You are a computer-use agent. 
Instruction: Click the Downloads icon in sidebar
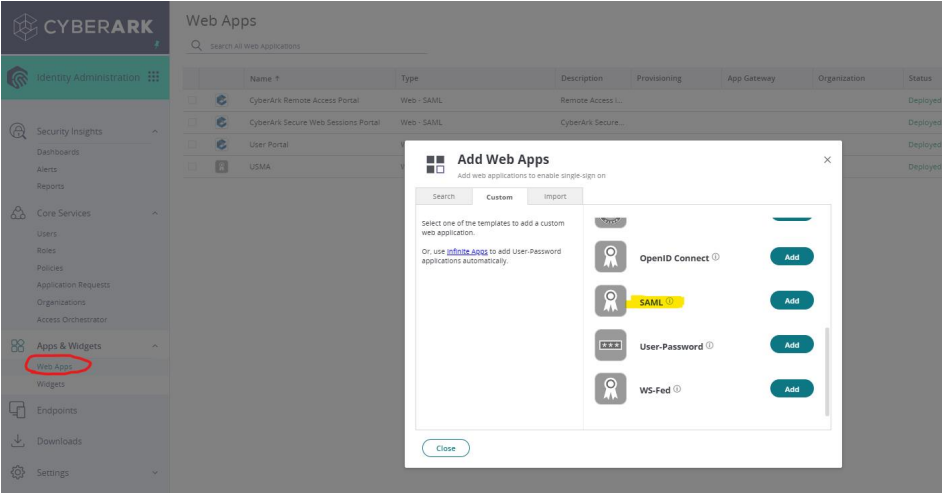pyautogui.click(x=17, y=441)
